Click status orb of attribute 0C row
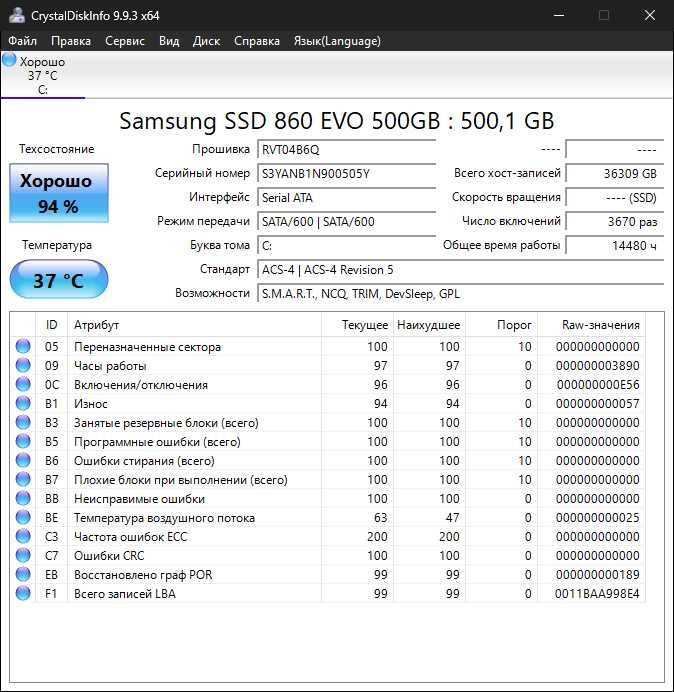 [x=23, y=384]
